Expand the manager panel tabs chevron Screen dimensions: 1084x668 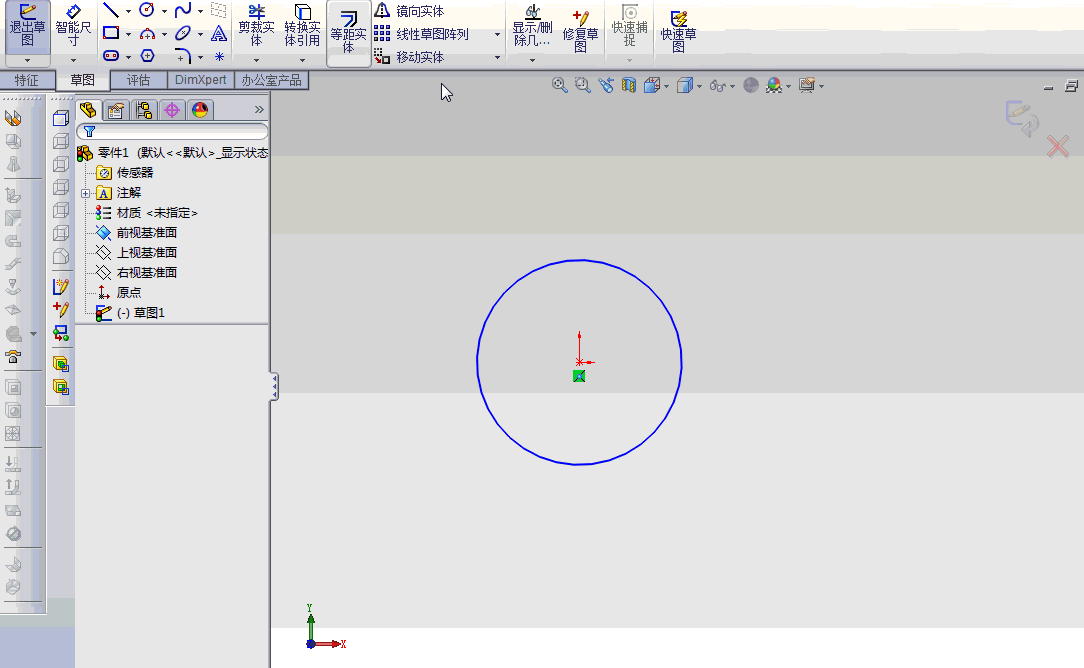pos(259,109)
